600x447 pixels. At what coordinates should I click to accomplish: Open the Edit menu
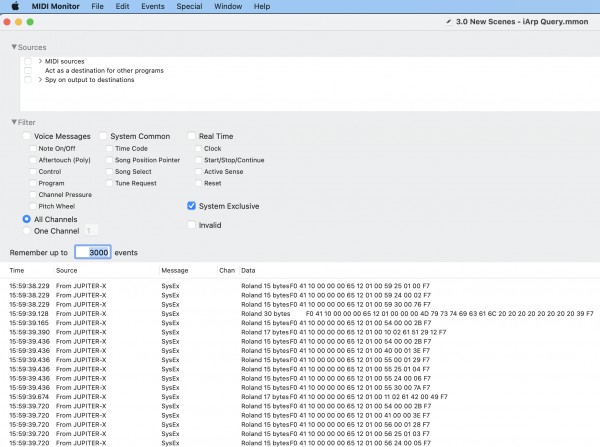tap(122, 7)
